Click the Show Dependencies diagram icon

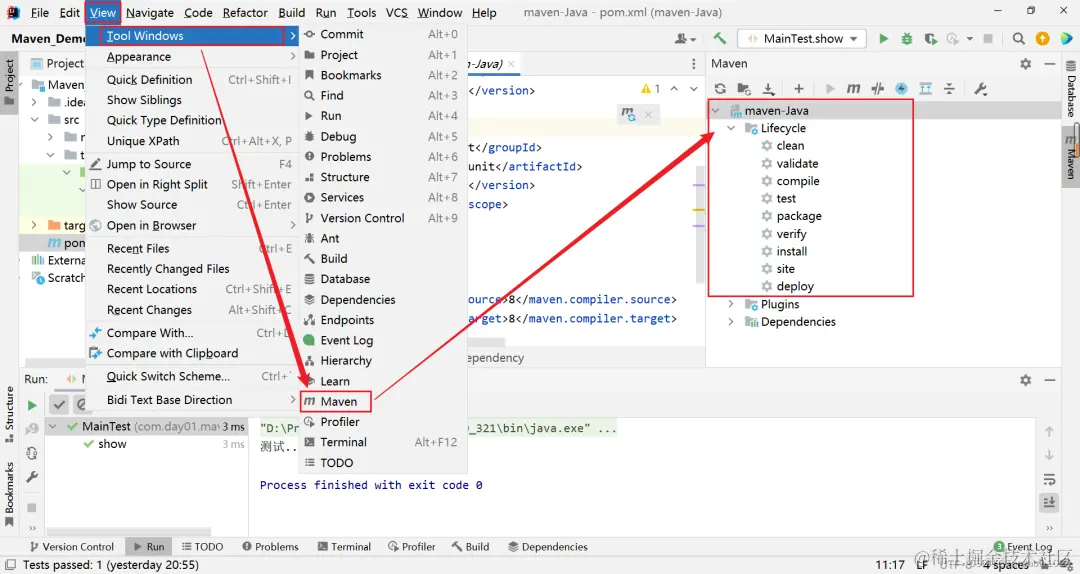pos(926,88)
